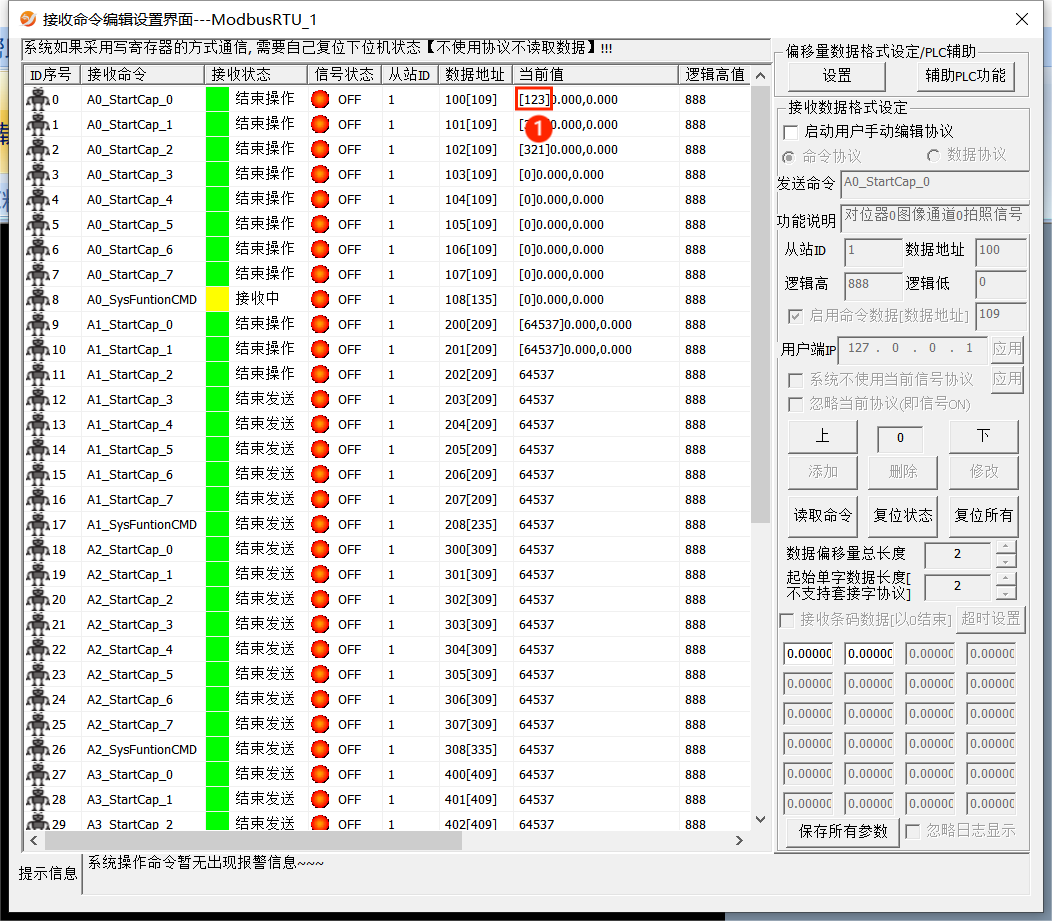Click red signal light of A1_StartCap_0
This screenshot has width=1052, height=921.
point(320,324)
